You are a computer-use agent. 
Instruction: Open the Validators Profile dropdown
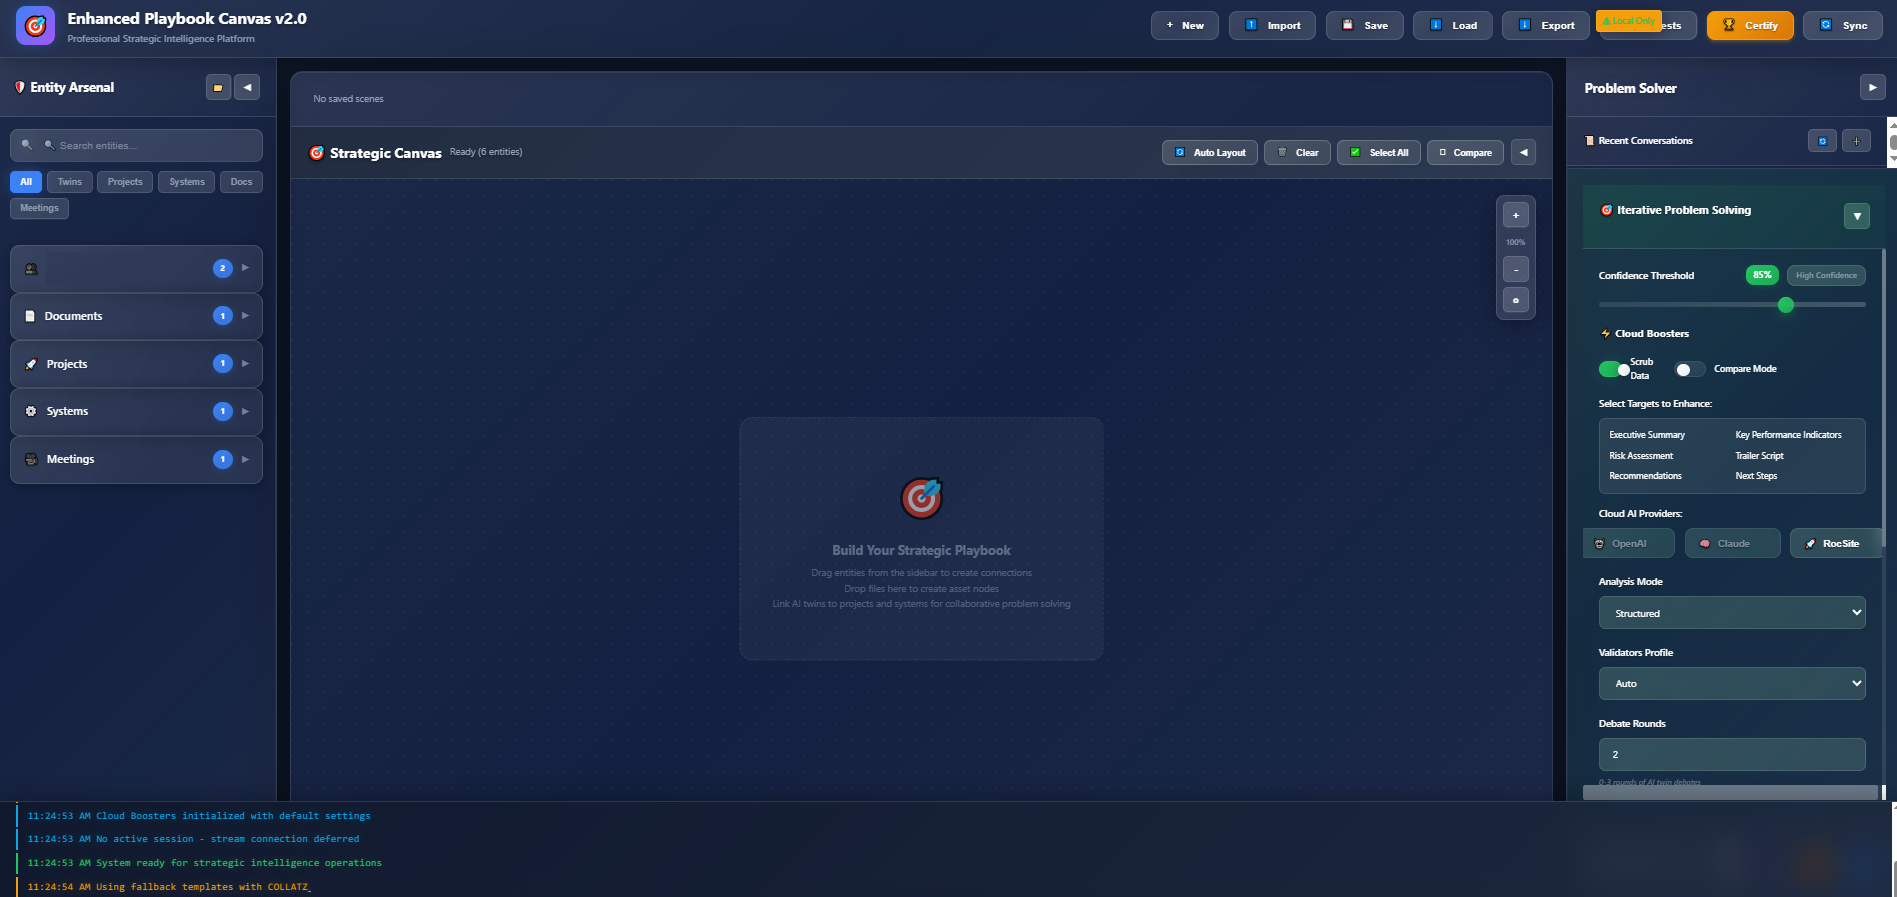click(x=1731, y=684)
